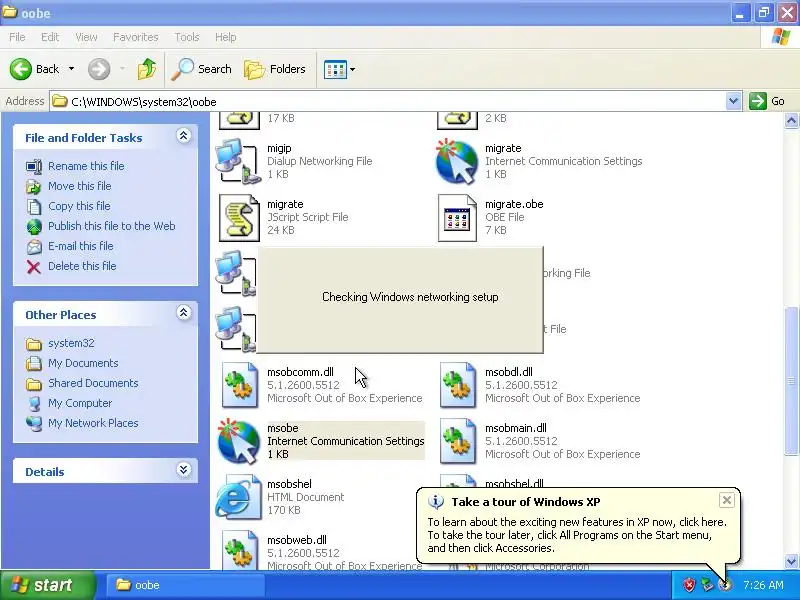Viewport: 800px width, 600px height.
Task: Open the Start menu
Action: click(x=47, y=585)
